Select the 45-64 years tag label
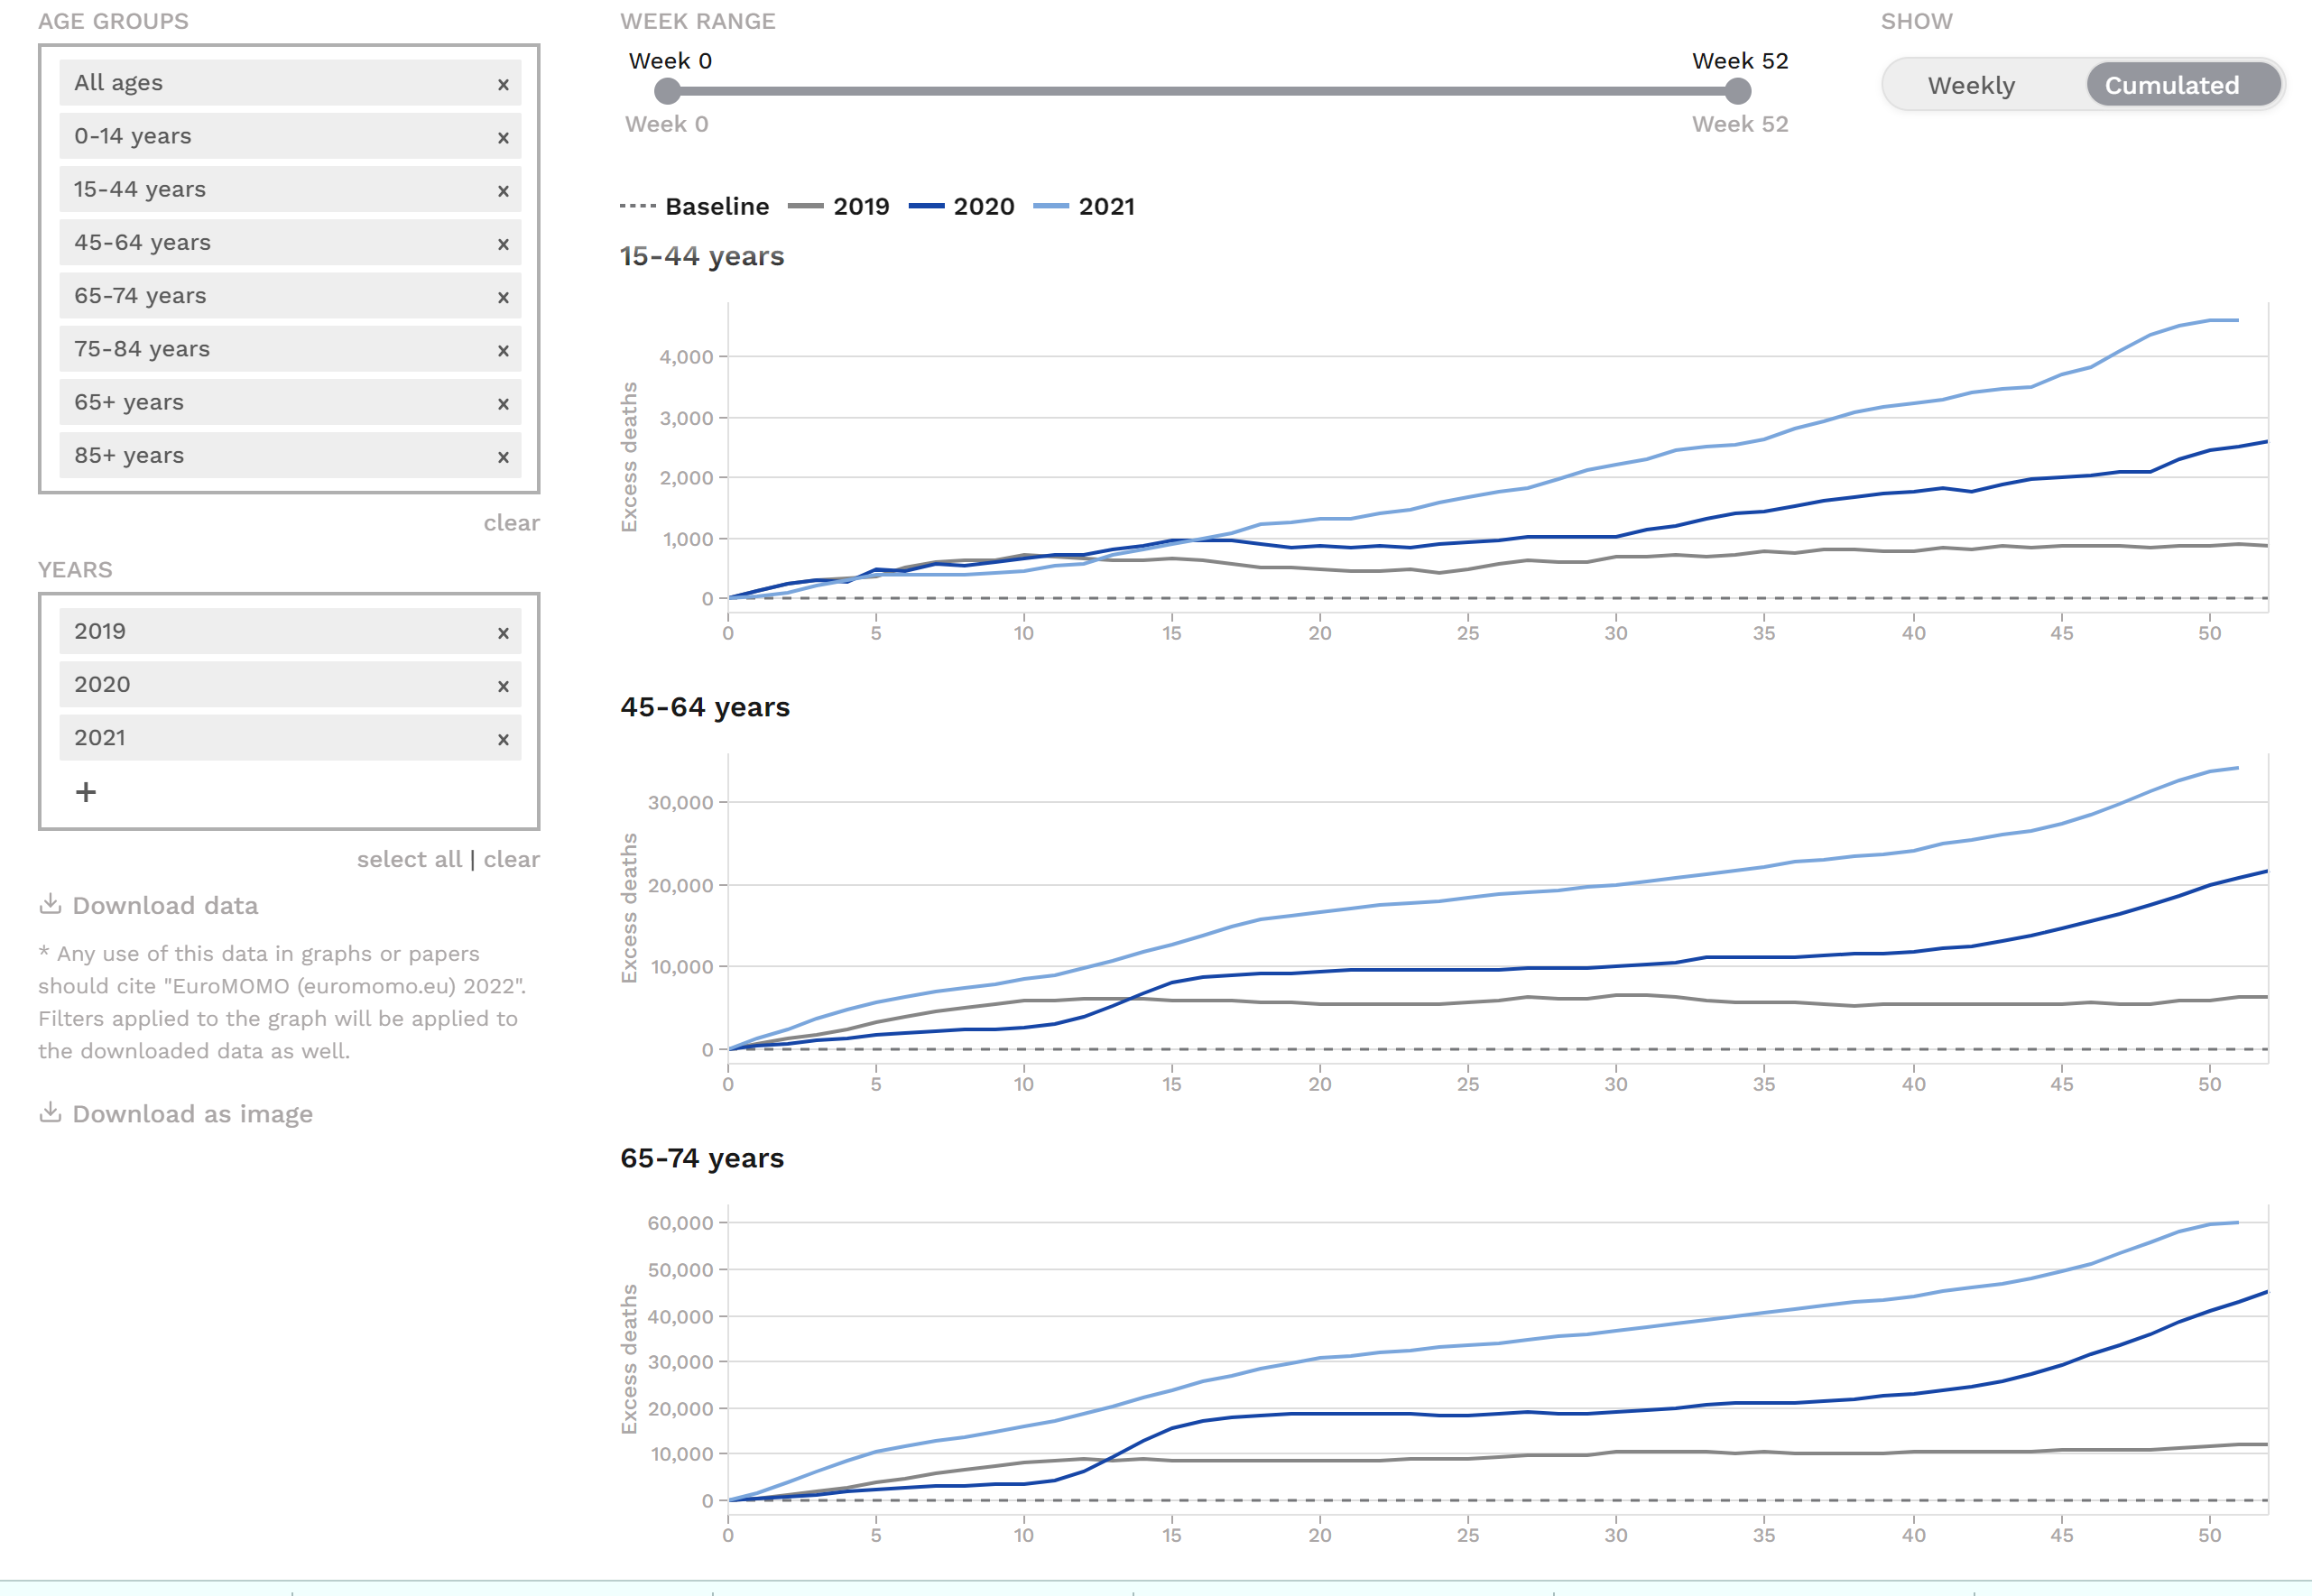The width and height of the screenshot is (2312, 1596). [x=142, y=242]
